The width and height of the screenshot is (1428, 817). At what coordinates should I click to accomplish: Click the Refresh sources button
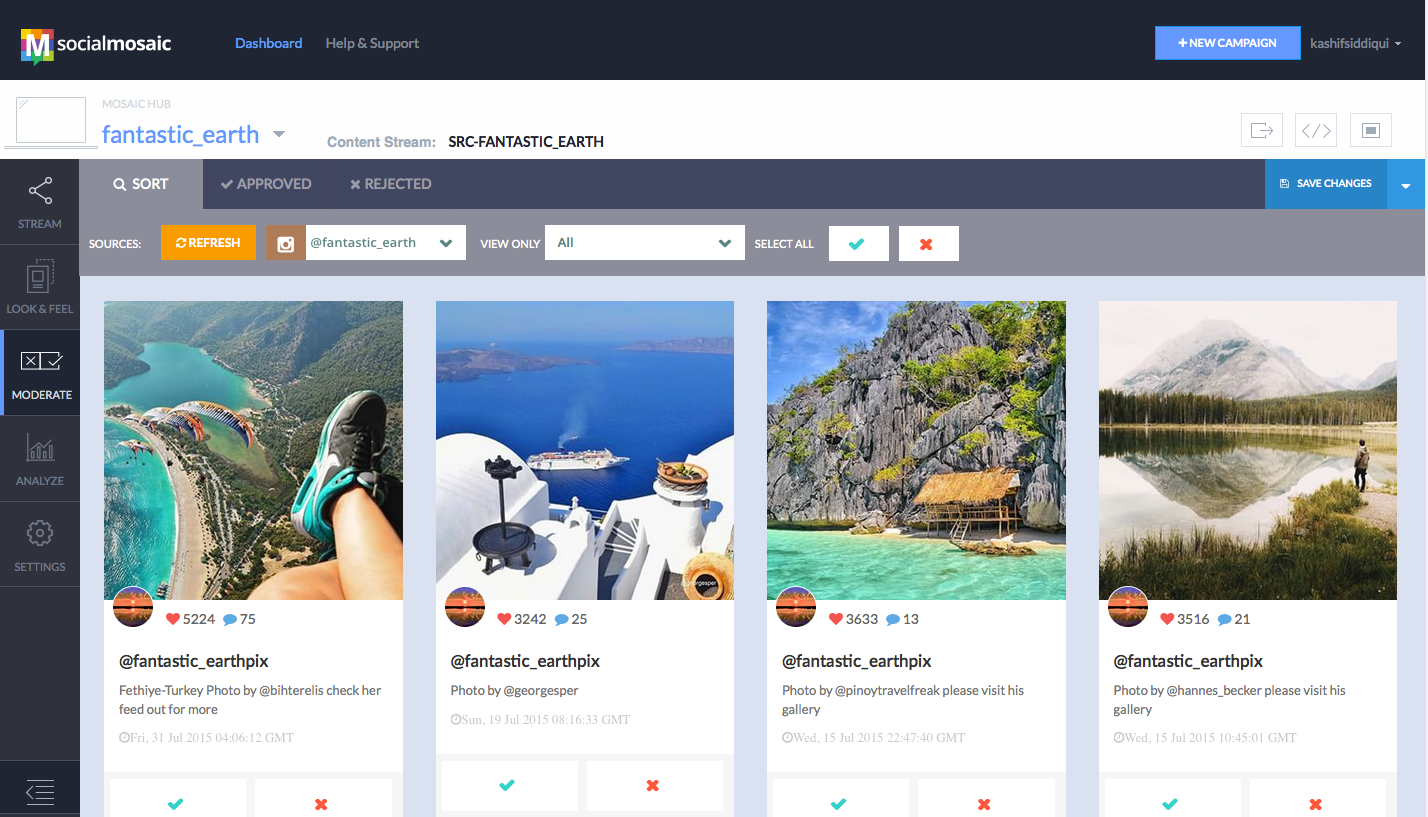(208, 242)
